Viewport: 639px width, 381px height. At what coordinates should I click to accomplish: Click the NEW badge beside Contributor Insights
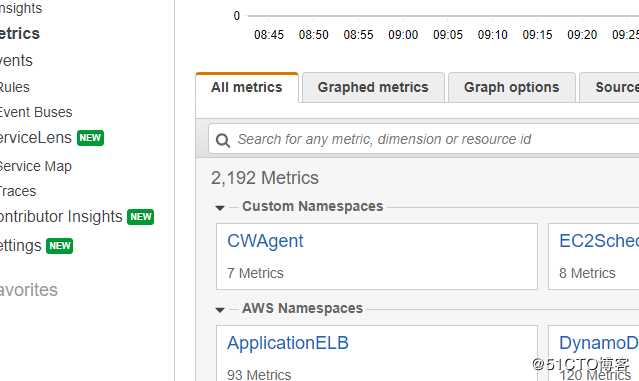(141, 216)
